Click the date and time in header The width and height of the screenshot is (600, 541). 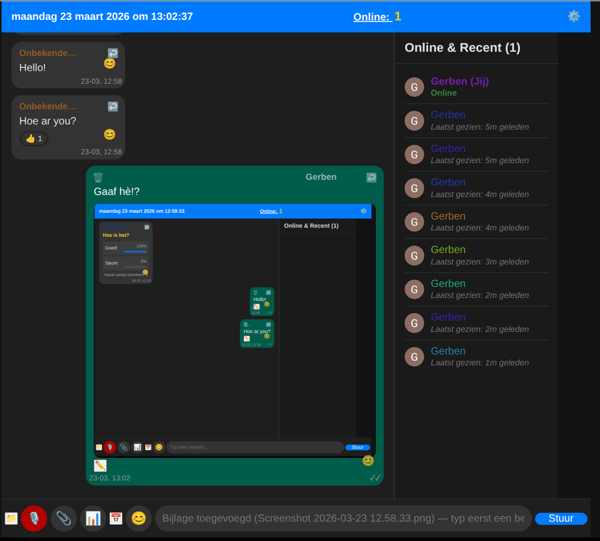point(102,16)
